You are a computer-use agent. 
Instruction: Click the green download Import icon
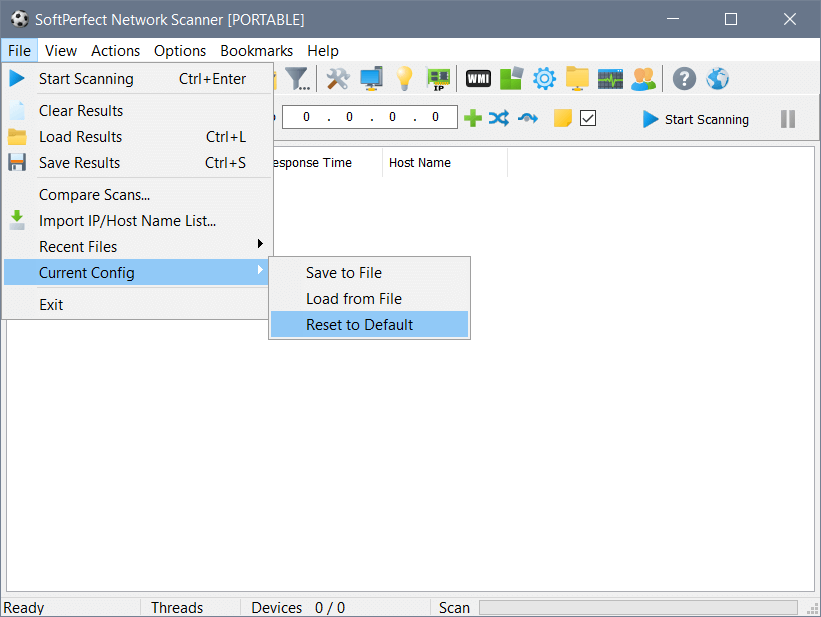coord(17,221)
